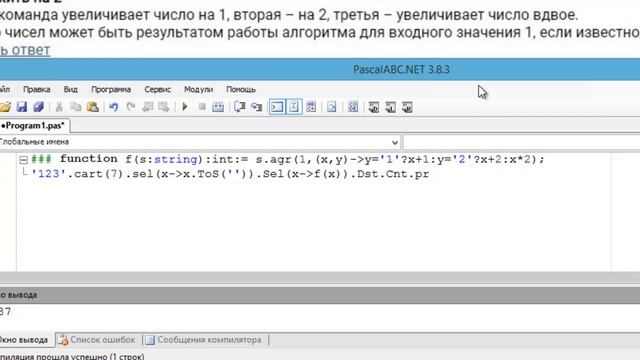Toggle the output window toolbar button
Viewport: 640px width, 360px height.
pyautogui.click(x=277, y=107)
